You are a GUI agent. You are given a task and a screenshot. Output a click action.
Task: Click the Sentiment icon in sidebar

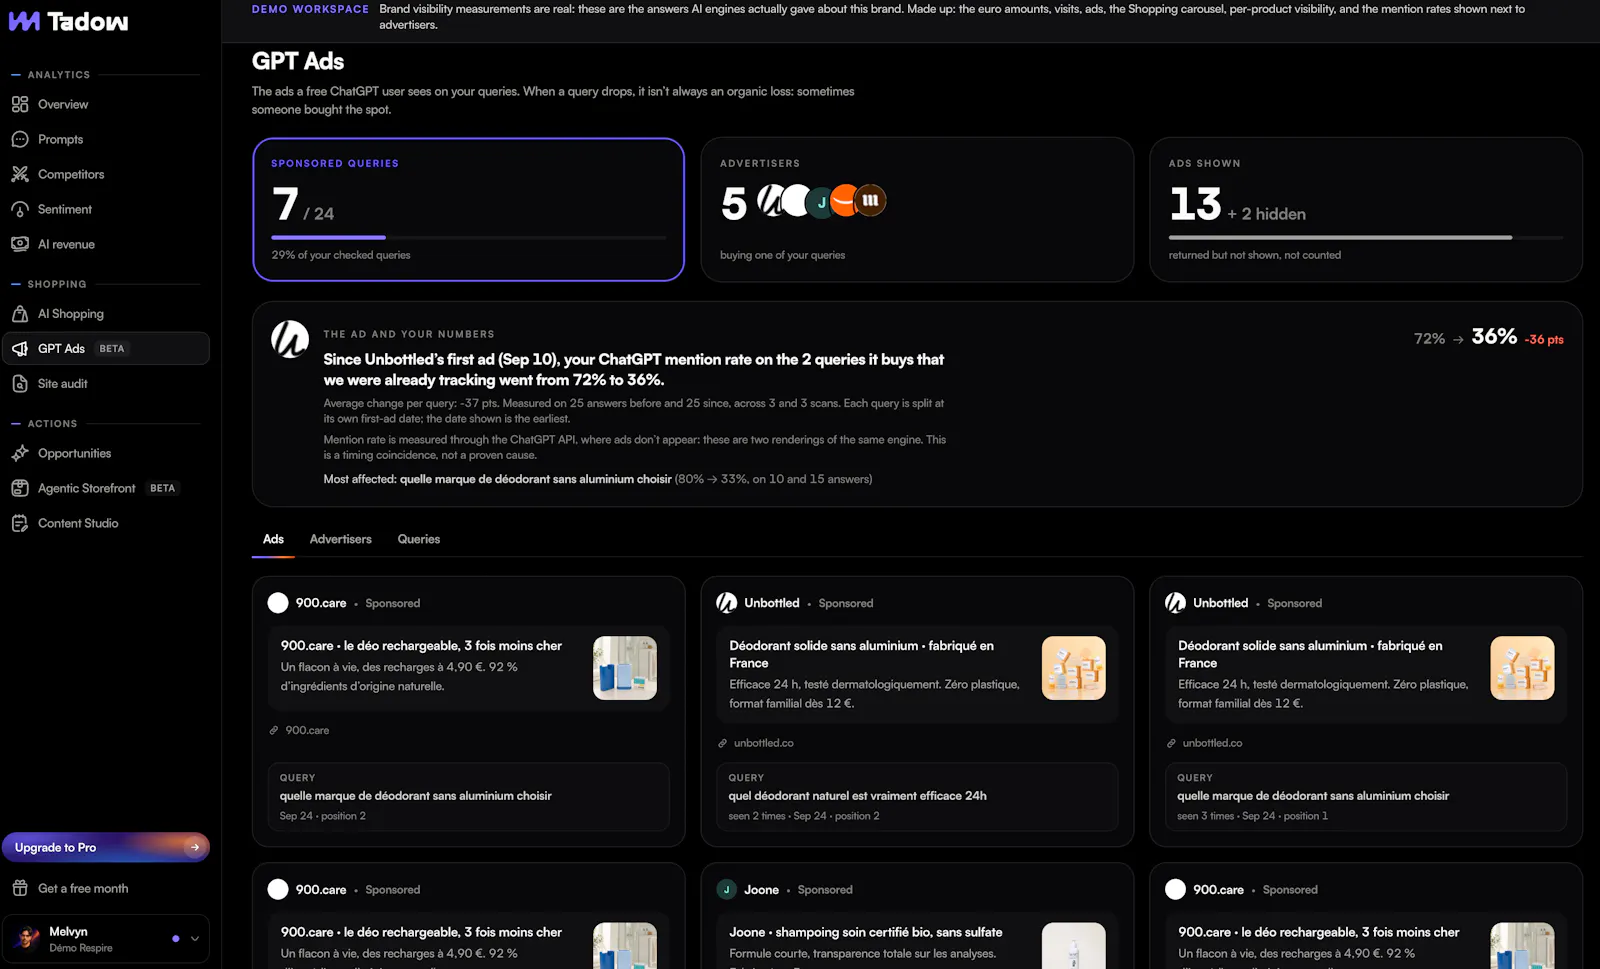tap(20, 209)
